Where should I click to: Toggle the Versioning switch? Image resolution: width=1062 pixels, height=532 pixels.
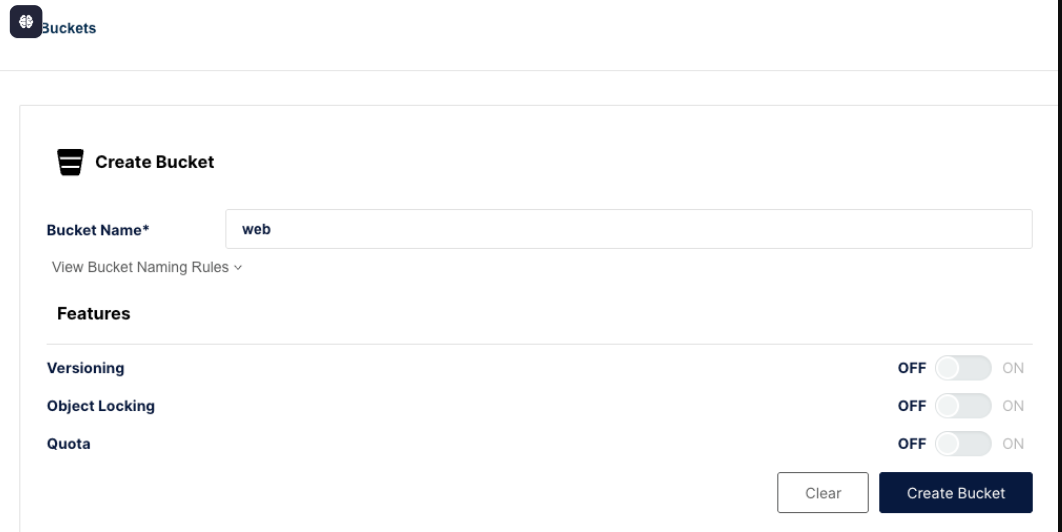click(962, 368)
